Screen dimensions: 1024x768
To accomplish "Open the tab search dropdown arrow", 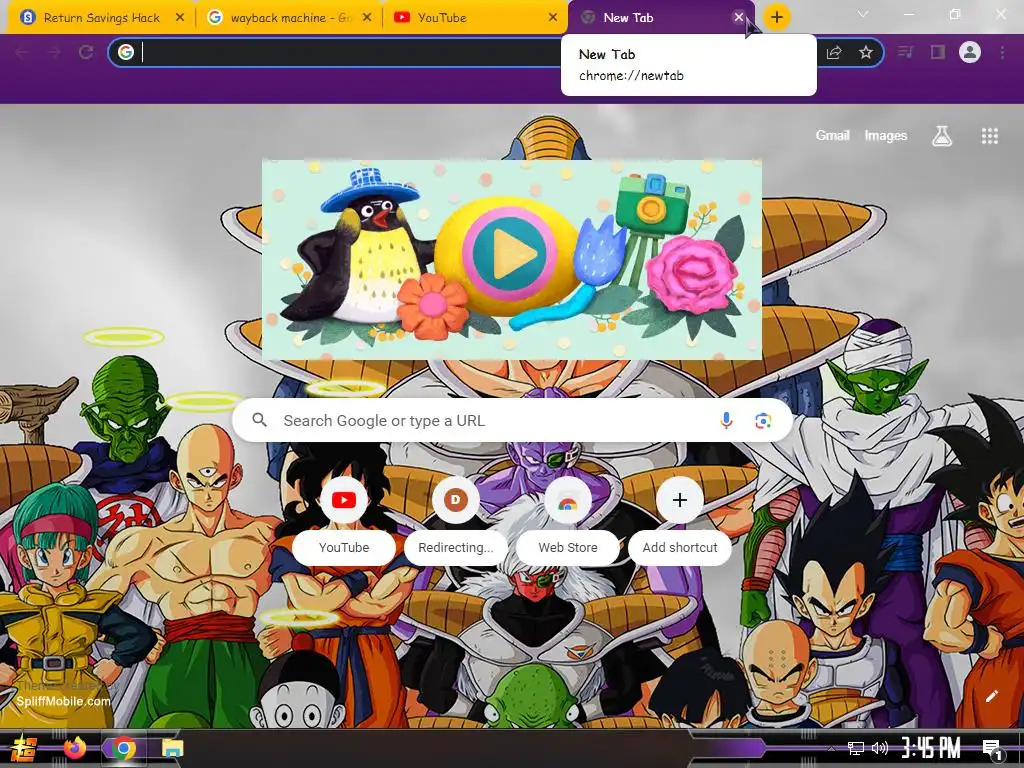I will click(863, 14).
